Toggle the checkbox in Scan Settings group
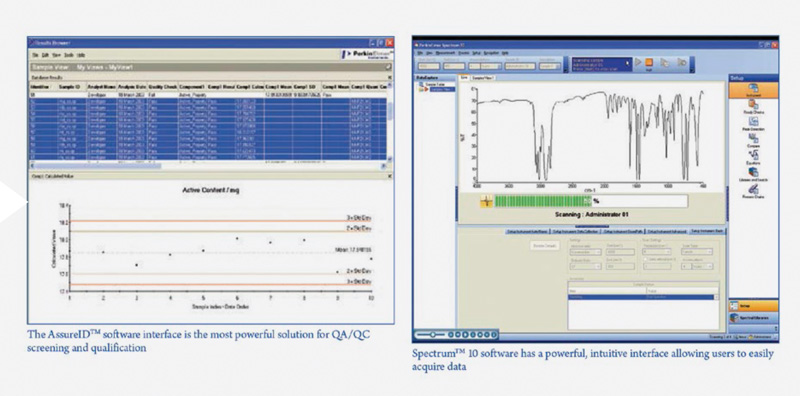The width and height of the screenshot is (800, 396). point(646,260)
